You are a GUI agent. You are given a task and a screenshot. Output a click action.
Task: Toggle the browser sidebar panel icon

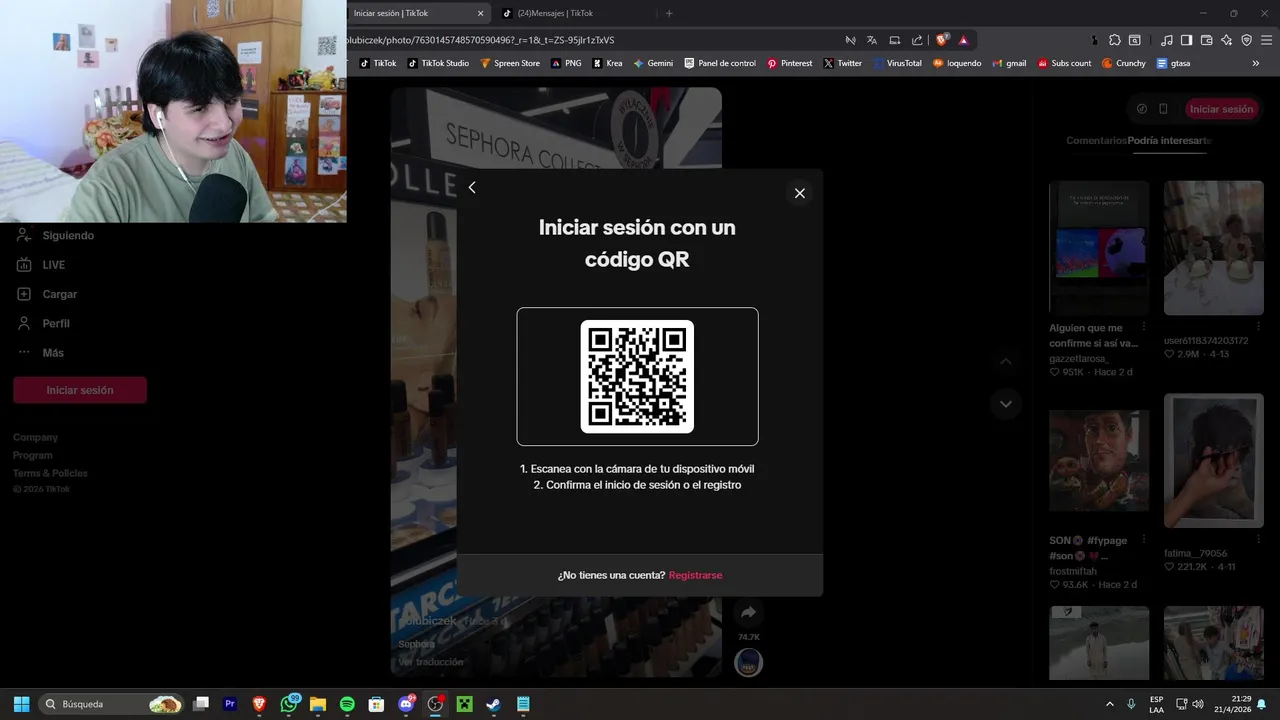point(1186,40)
